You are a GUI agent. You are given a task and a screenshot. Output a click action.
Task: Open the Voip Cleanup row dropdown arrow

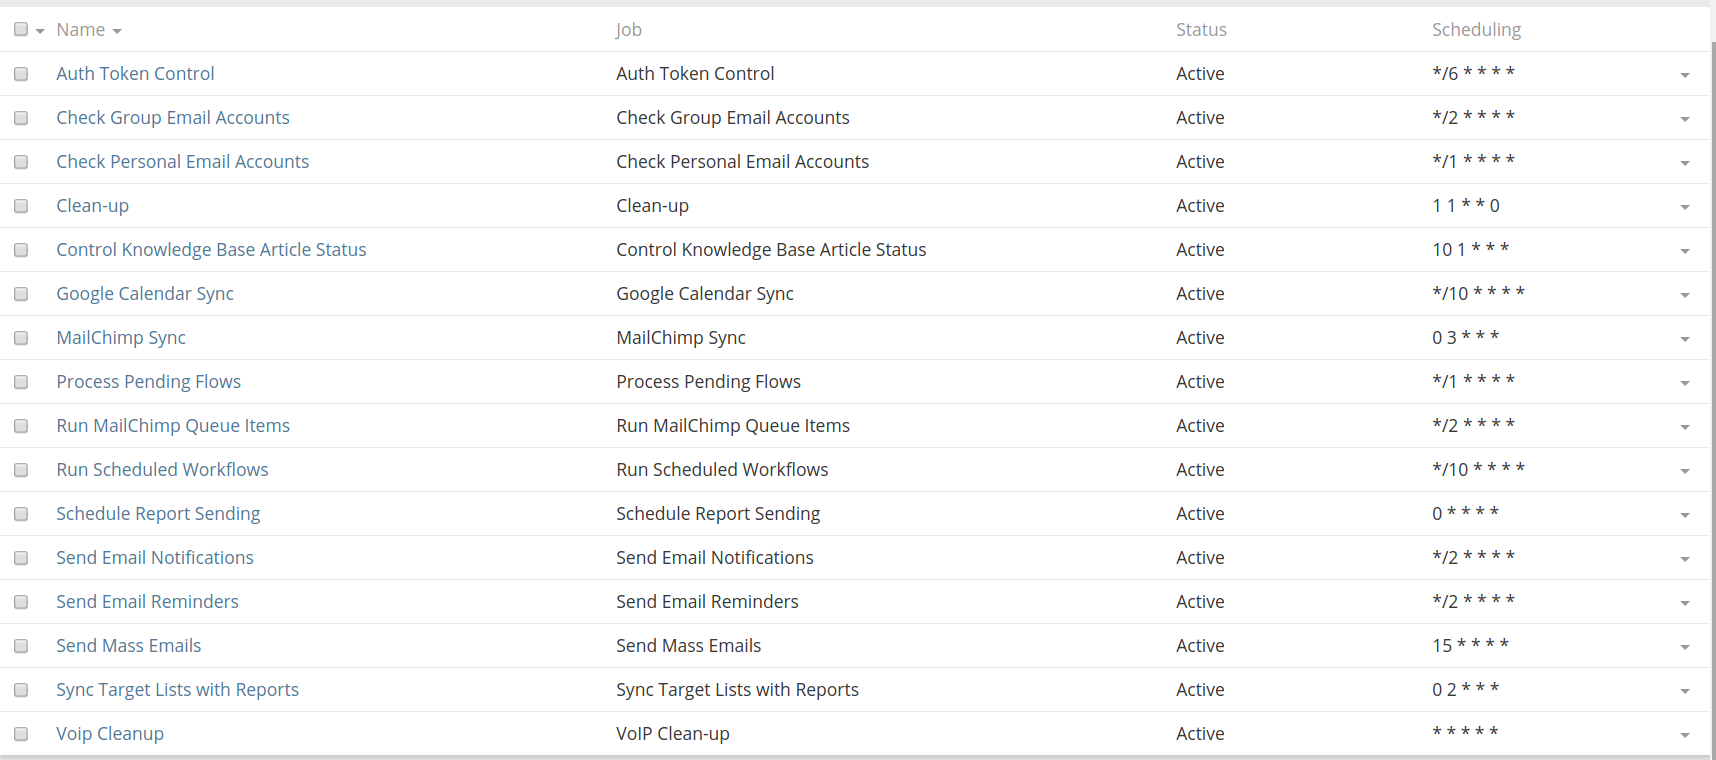coord(1684,735)
